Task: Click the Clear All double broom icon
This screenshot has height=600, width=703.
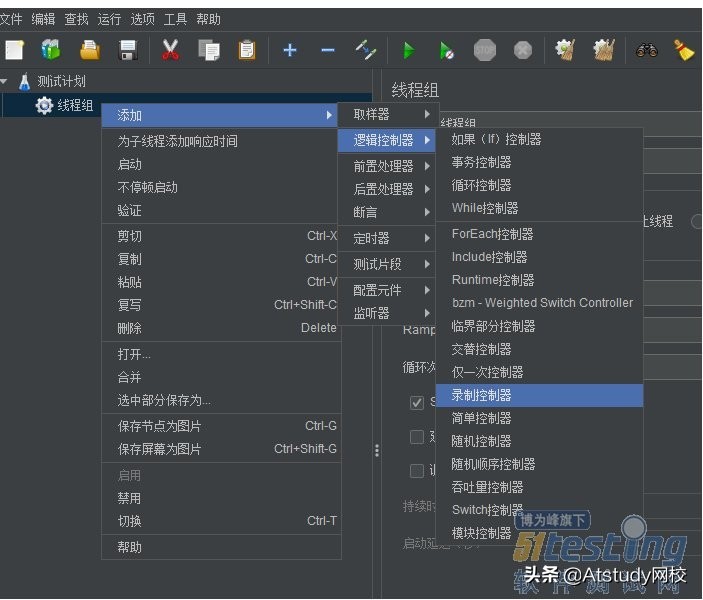Action: pyautogui.click(x=604, y=50)
